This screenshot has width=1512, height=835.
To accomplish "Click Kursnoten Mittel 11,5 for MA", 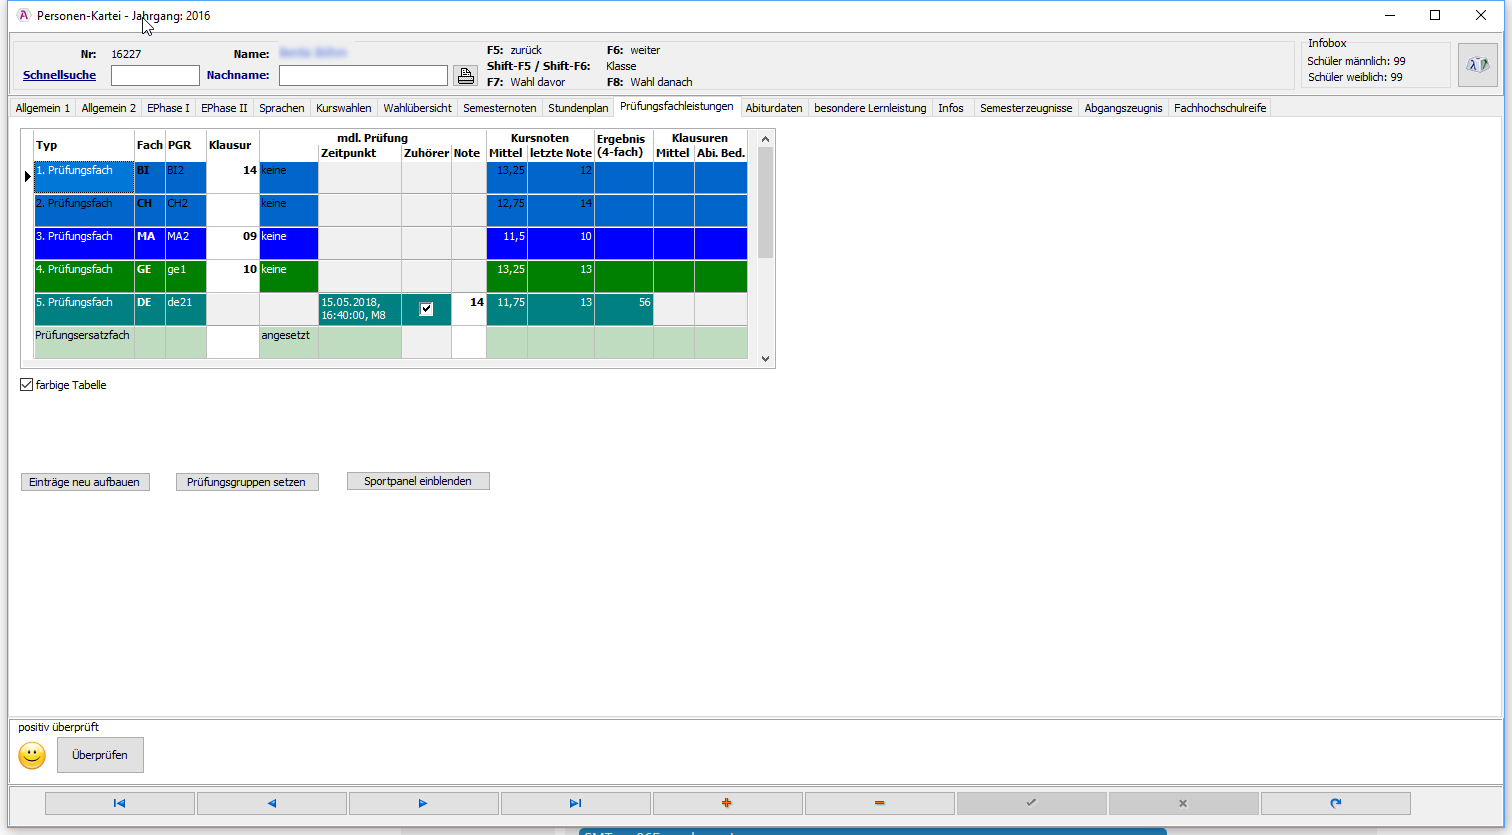I will point(507,243).
